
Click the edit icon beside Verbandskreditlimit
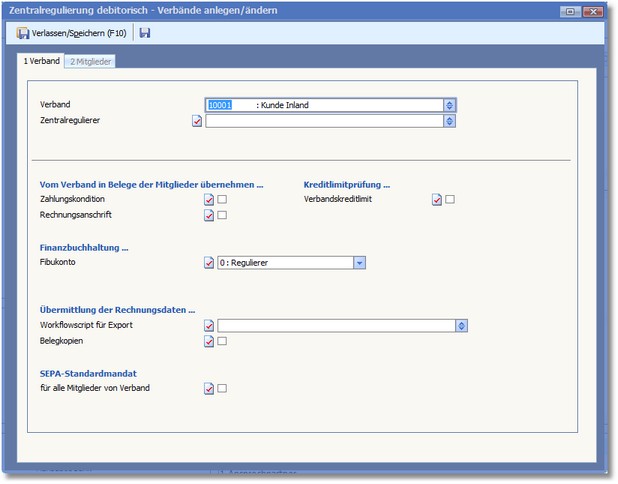(x=437, y=200)
